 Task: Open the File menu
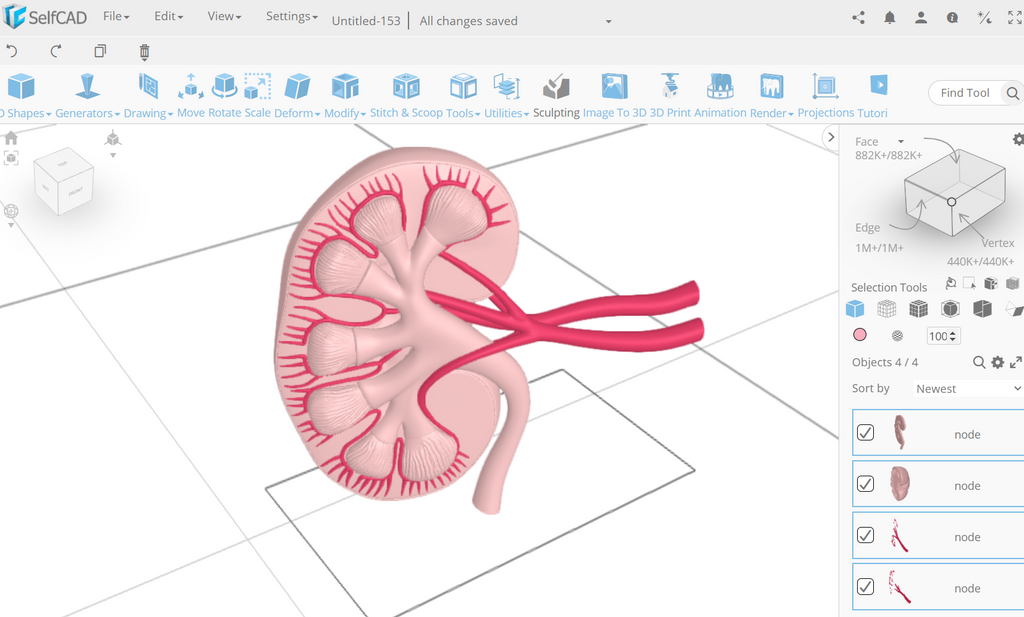point(113,16)
